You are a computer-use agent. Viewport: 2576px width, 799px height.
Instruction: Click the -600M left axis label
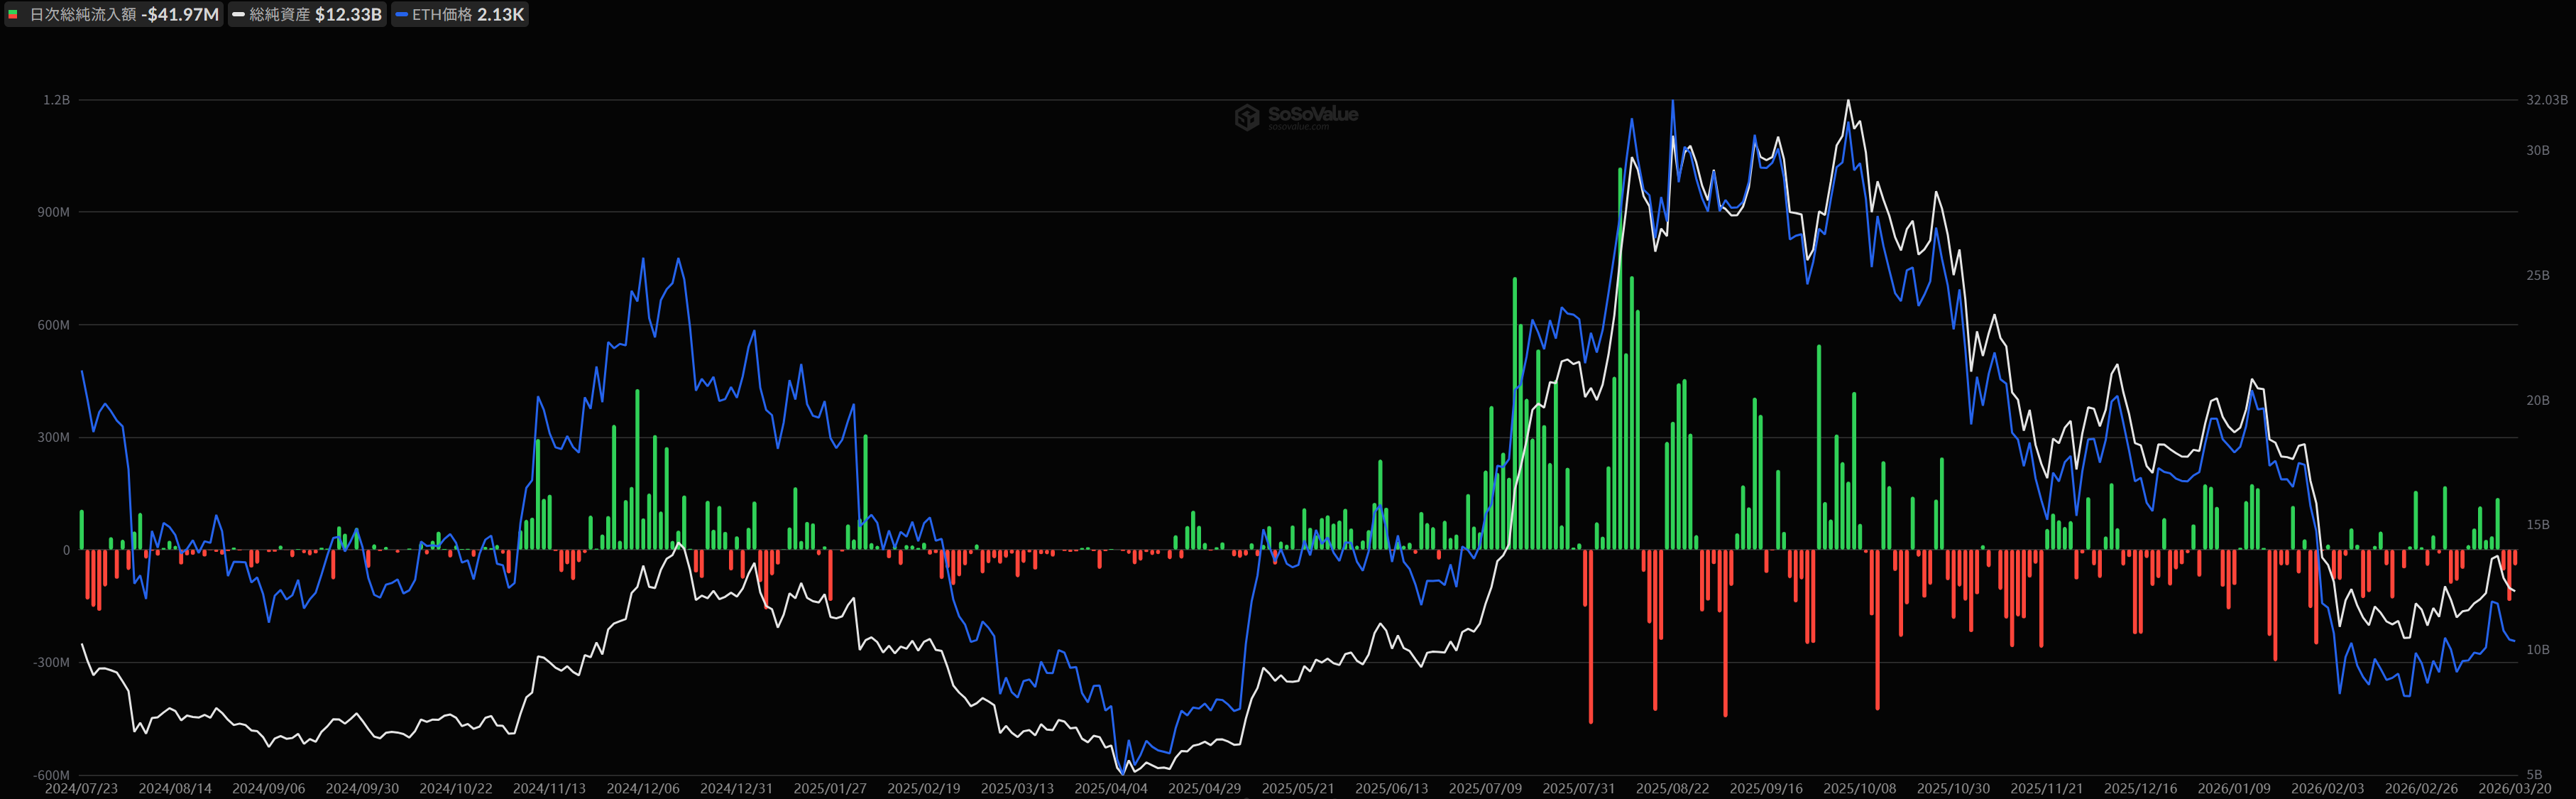pos(52,775)
